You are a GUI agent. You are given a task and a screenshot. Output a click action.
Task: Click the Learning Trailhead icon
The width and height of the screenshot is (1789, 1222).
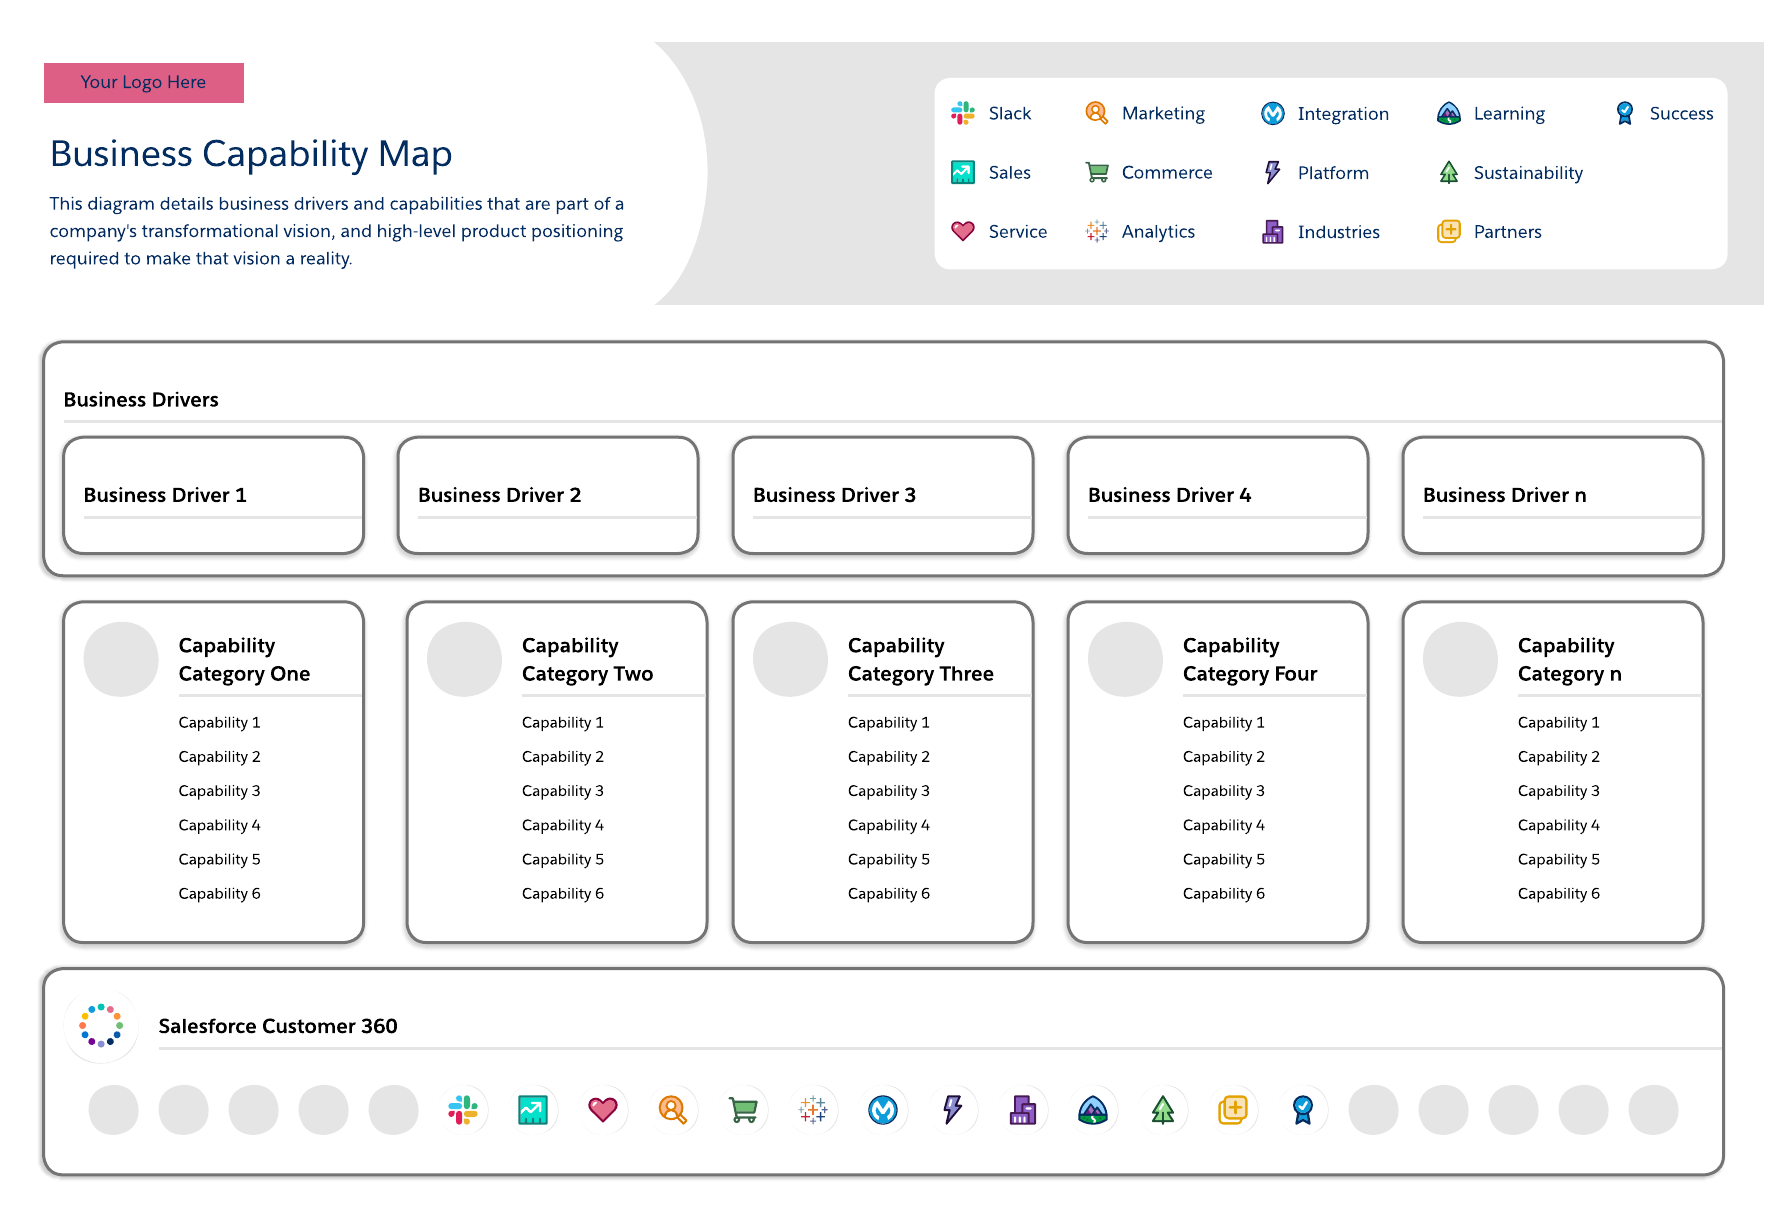pyautogui.click(x=1448, y=113)
